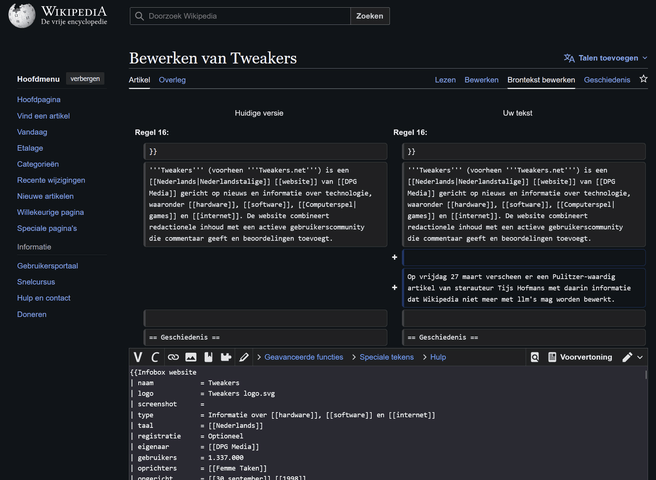The height and width of the screenshot is (480, 656).
Task: Click the reference bookmark icon in toolbar
Action: tap(208, 357)
